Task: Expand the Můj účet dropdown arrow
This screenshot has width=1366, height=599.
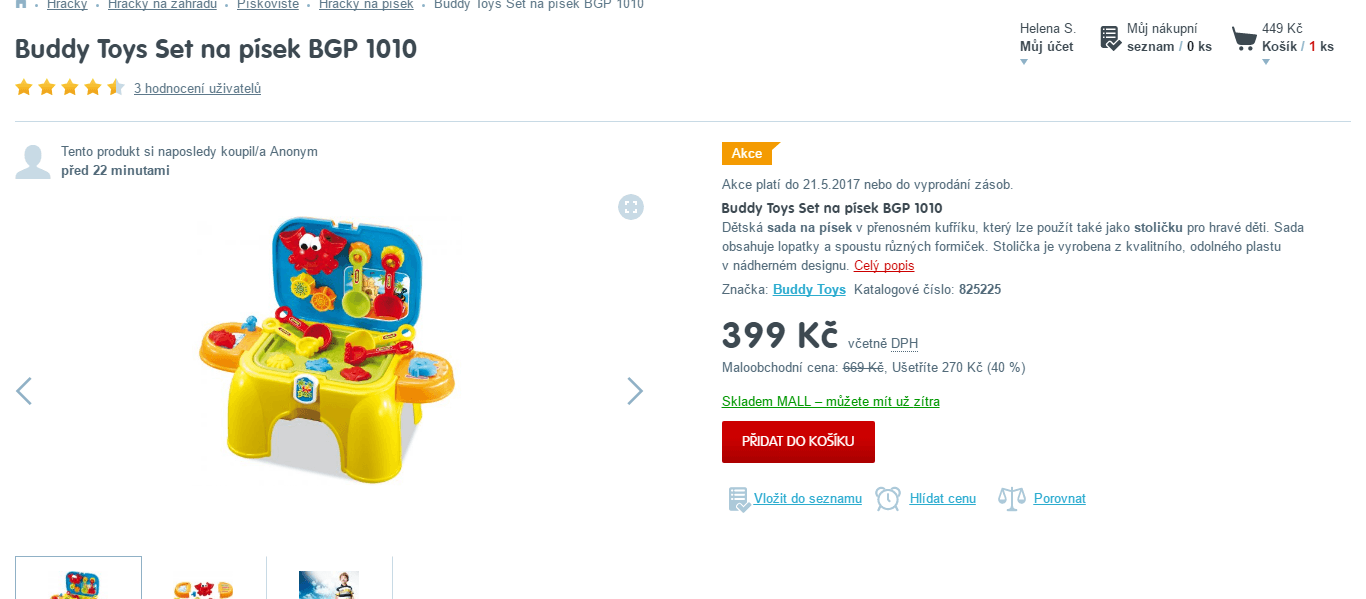Action: pos(1023,62)
